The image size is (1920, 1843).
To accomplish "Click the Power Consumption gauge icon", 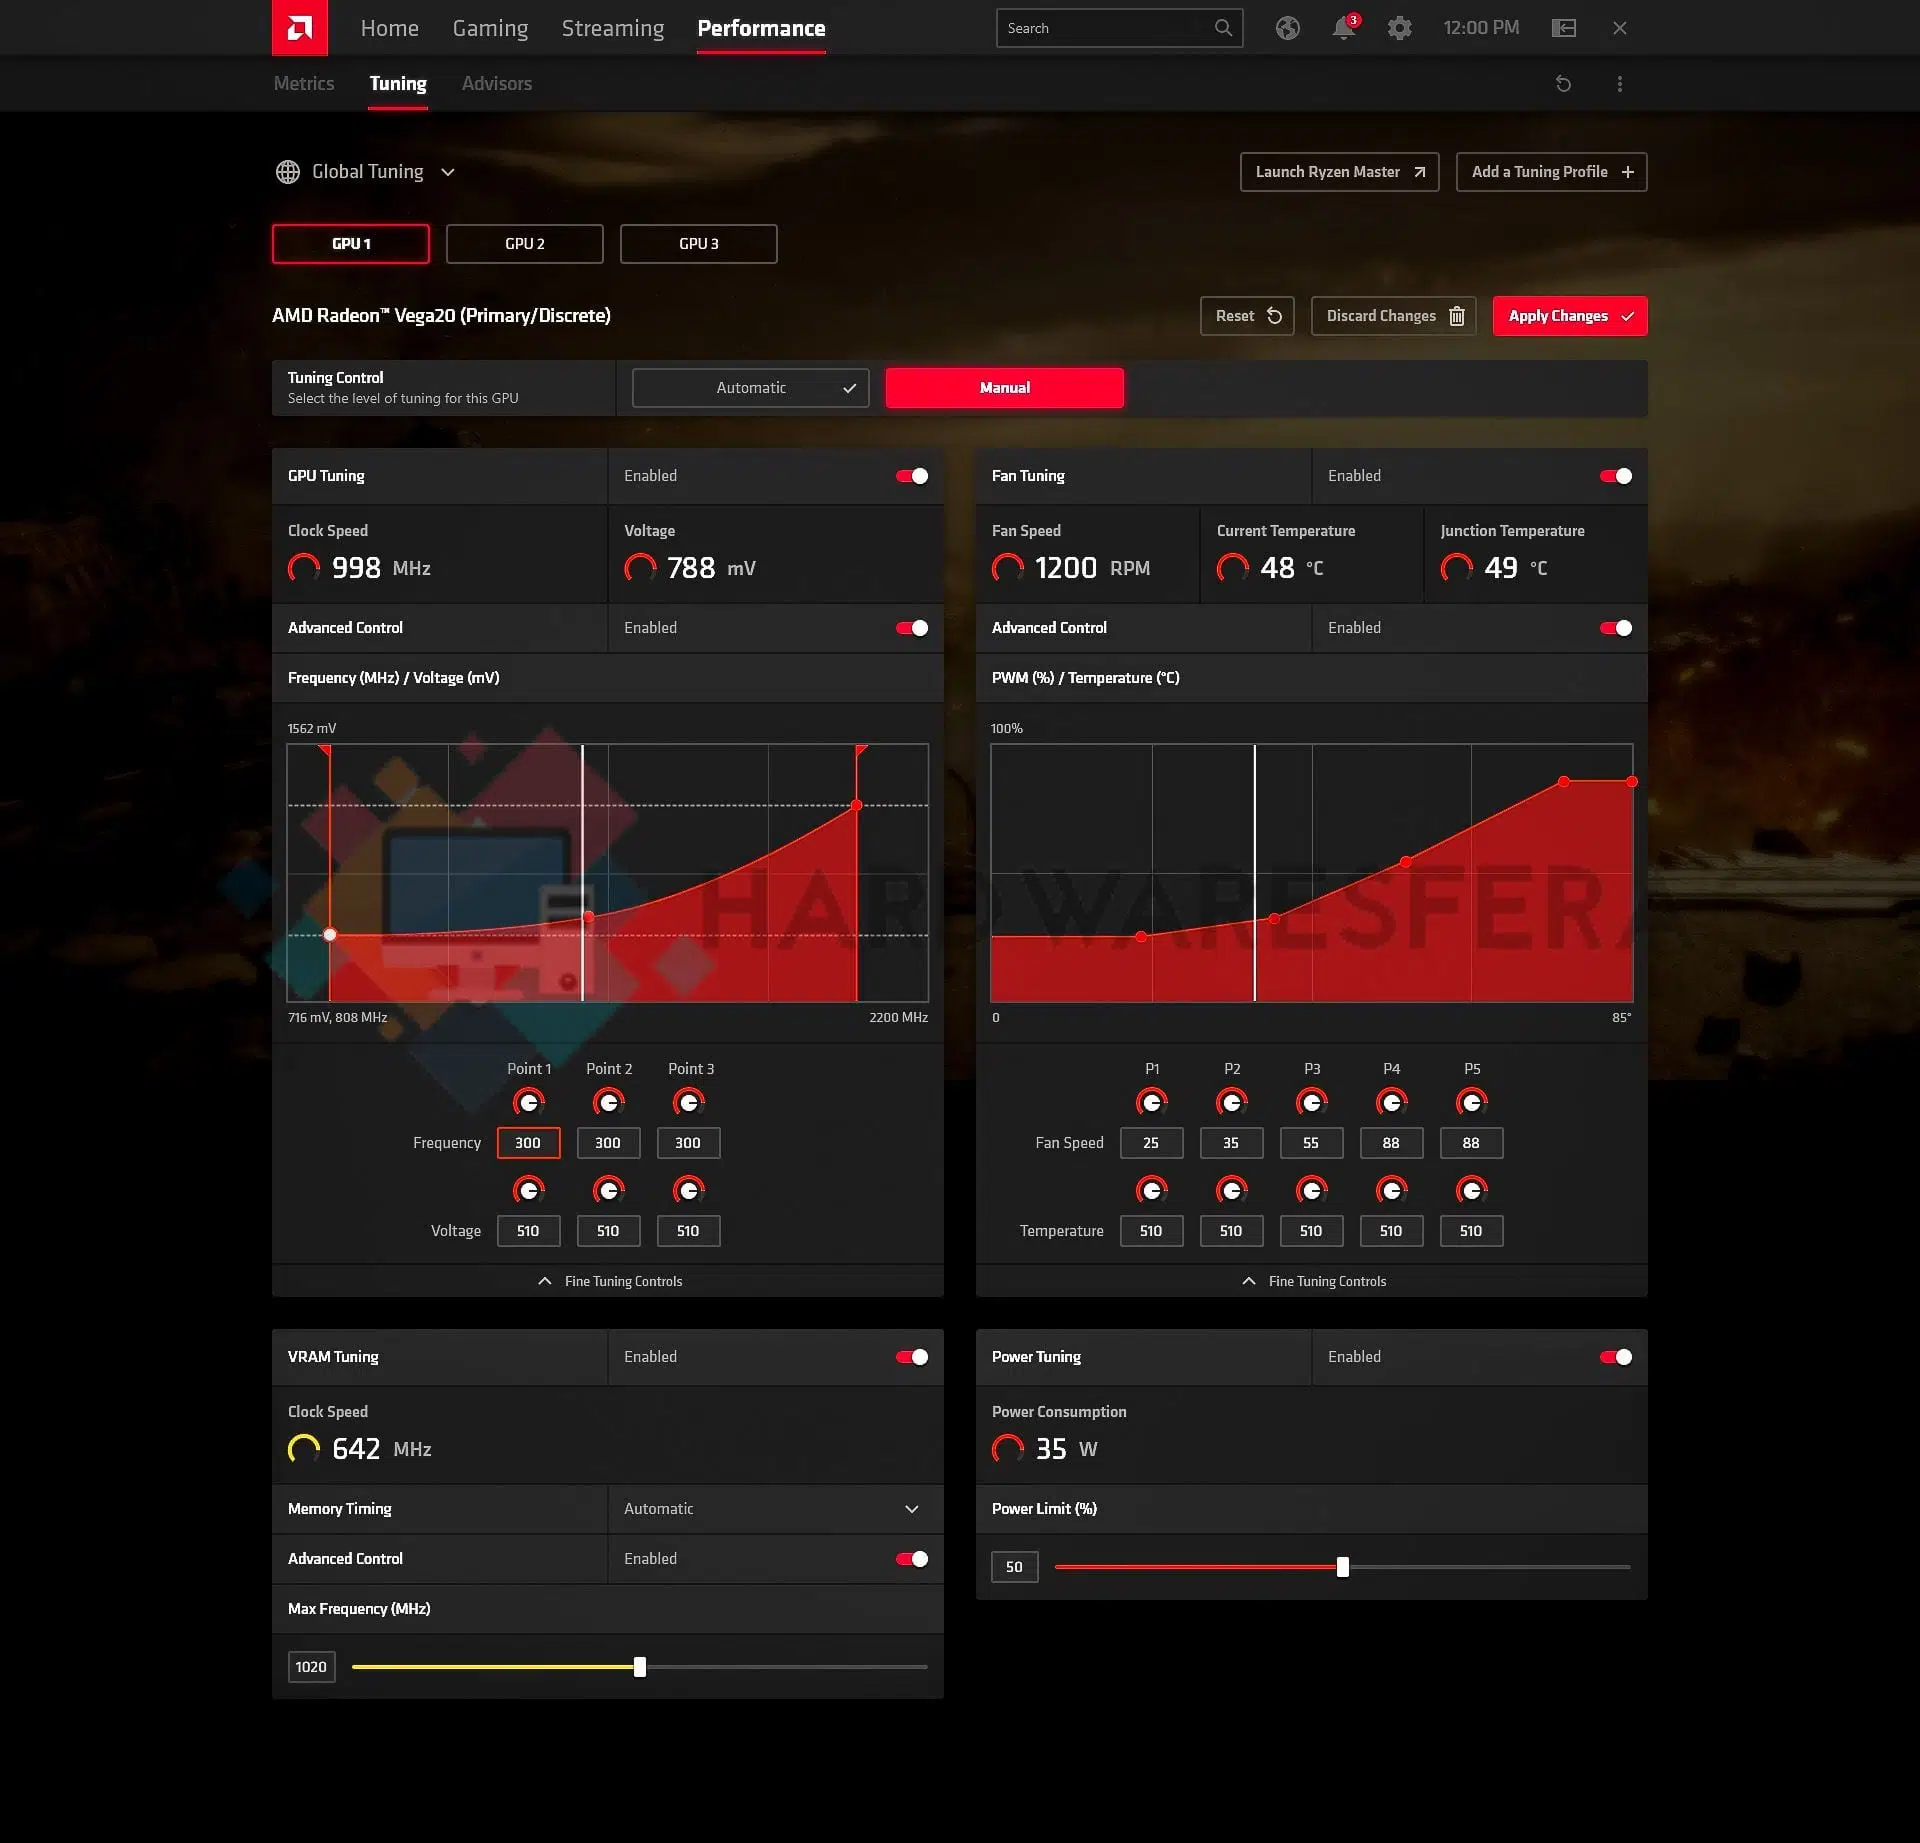I will (1008, 1449).
